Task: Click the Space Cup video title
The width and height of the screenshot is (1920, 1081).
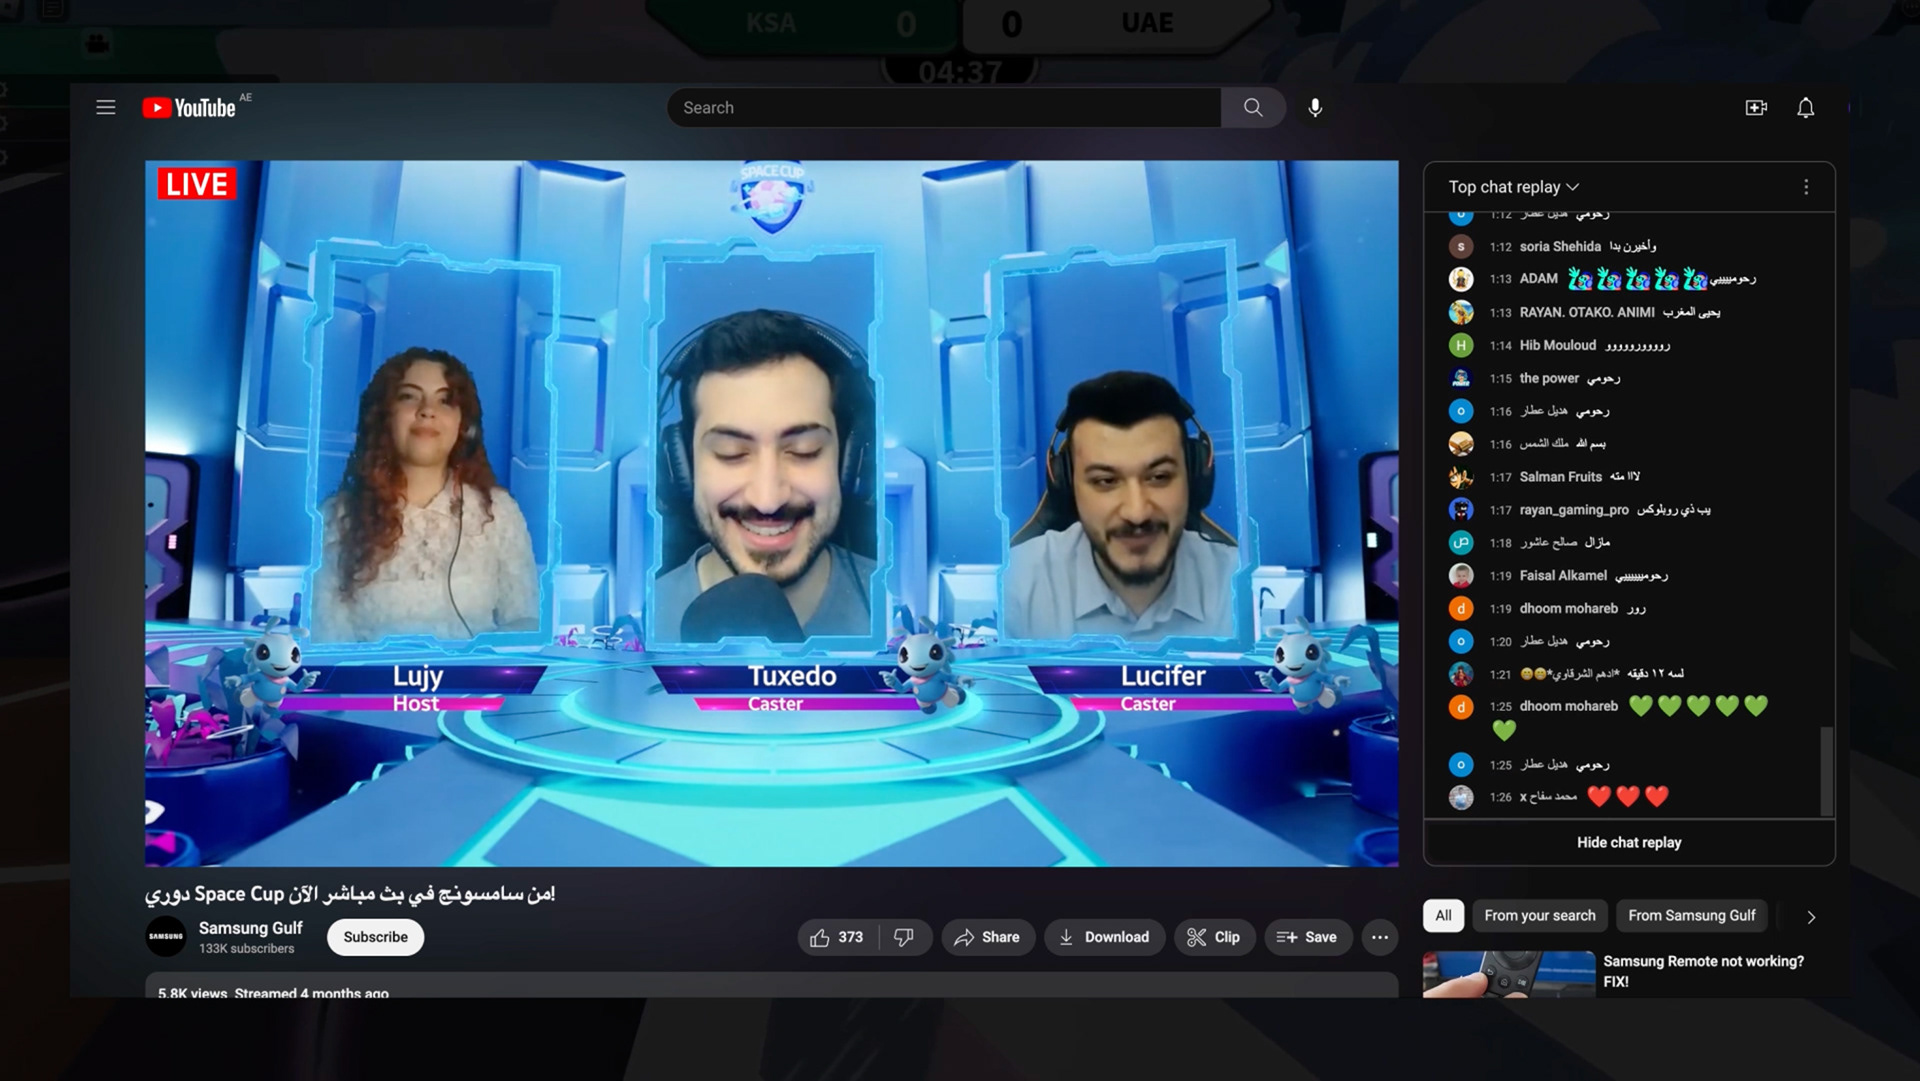Action: (x=350, y=894)
